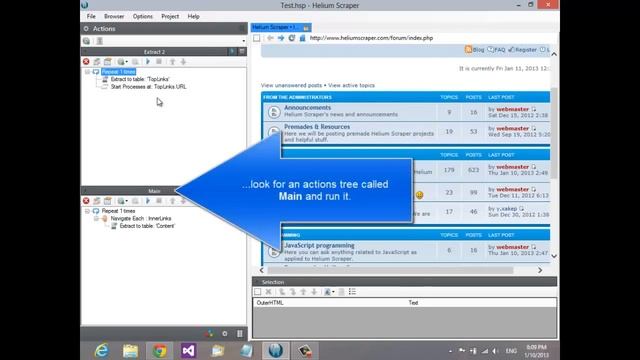Click the browser forward arrow

pos(281,38)
